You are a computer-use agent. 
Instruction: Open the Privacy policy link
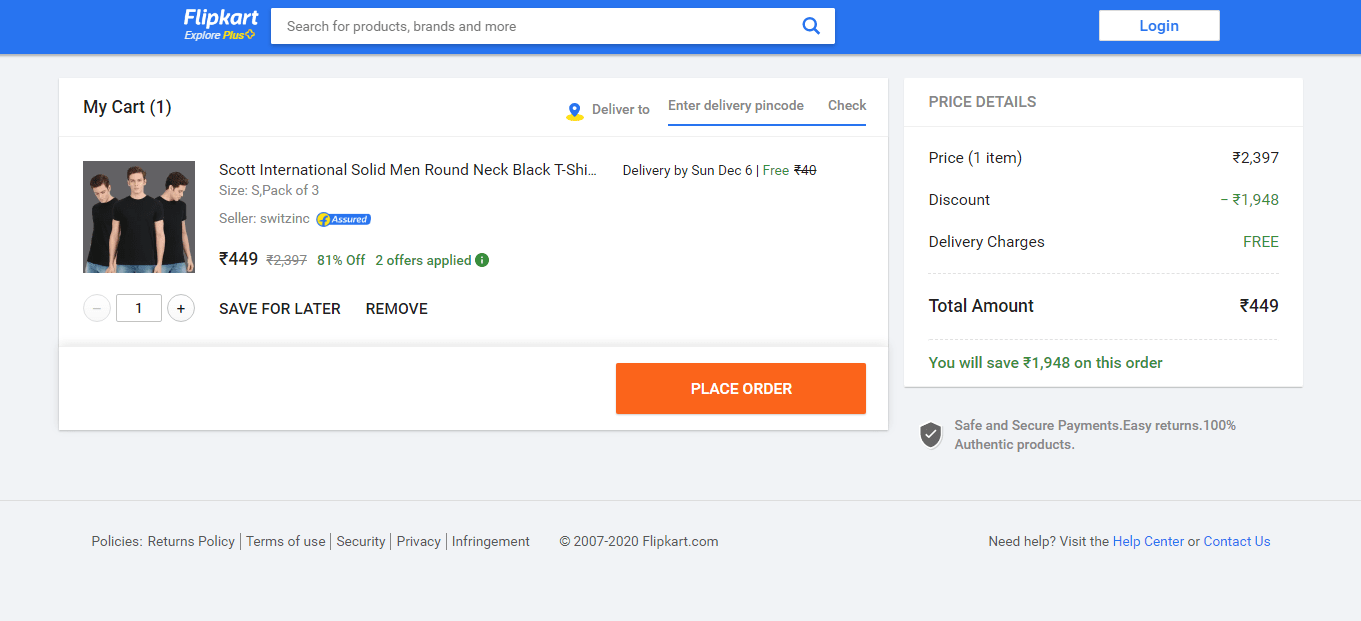(x=419, y=541)
